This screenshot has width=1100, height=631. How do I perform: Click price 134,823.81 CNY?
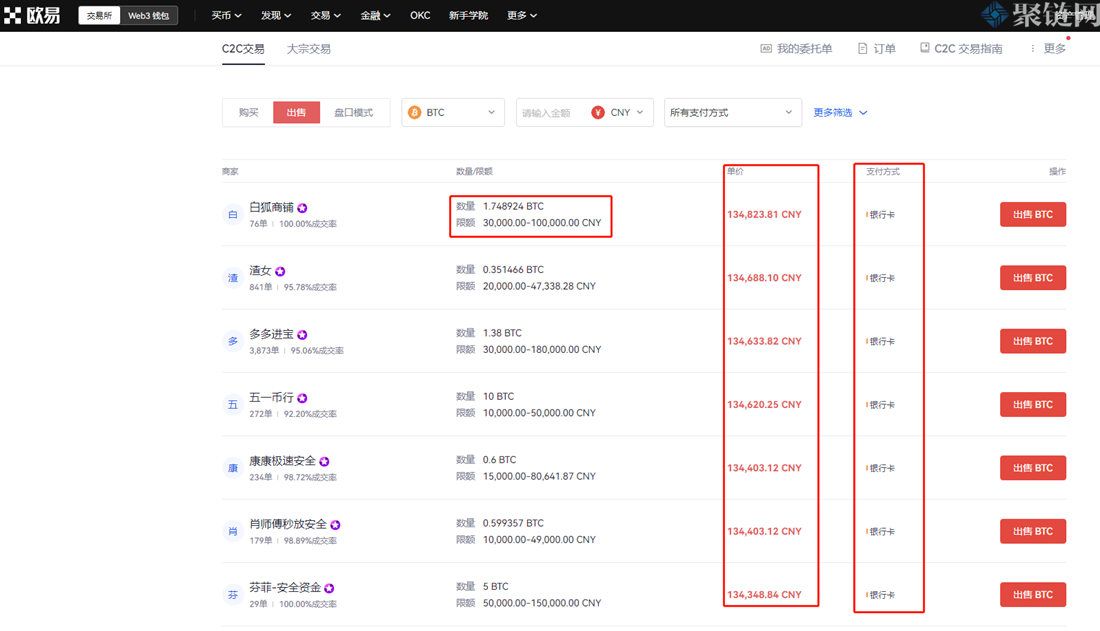click(764, 215)
